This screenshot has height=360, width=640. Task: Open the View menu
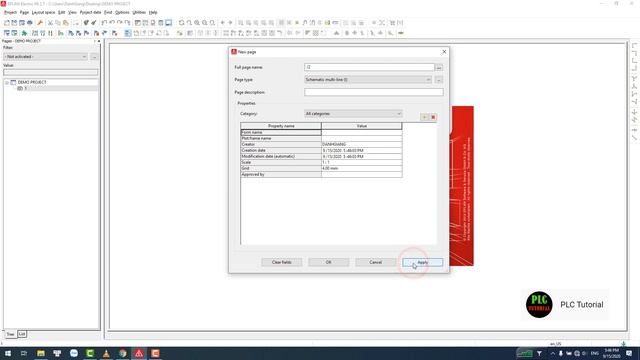click(x=72, y=13)
